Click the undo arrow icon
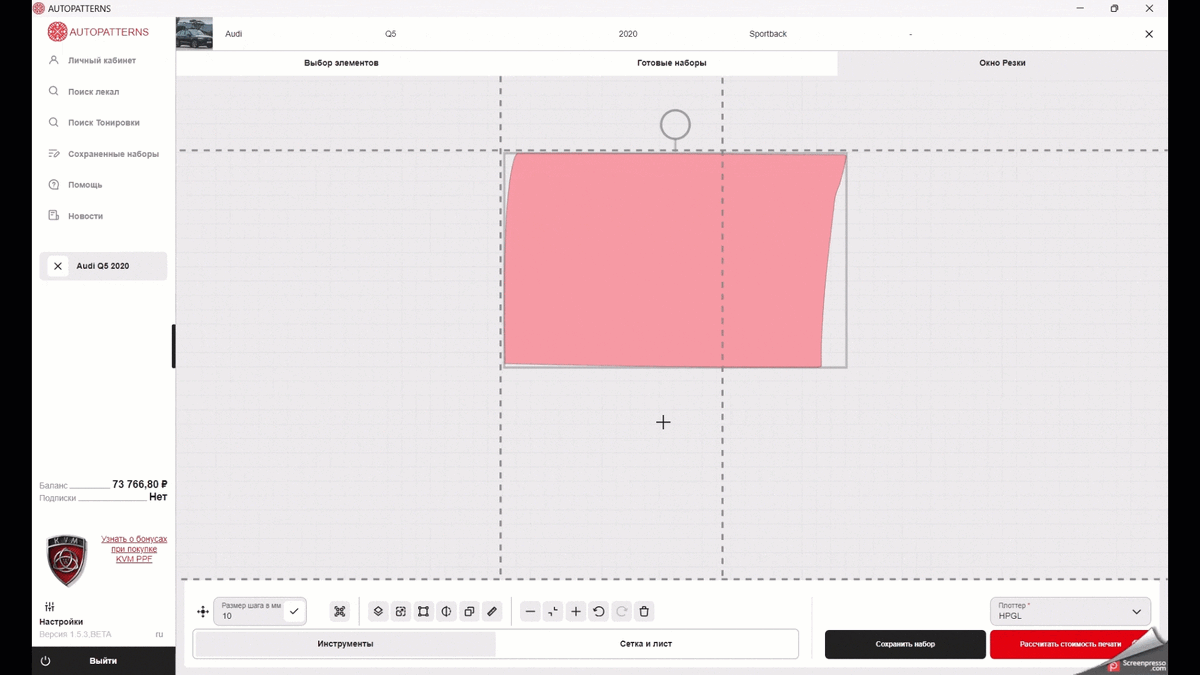The image size is (1200, 675). point(599,612)
